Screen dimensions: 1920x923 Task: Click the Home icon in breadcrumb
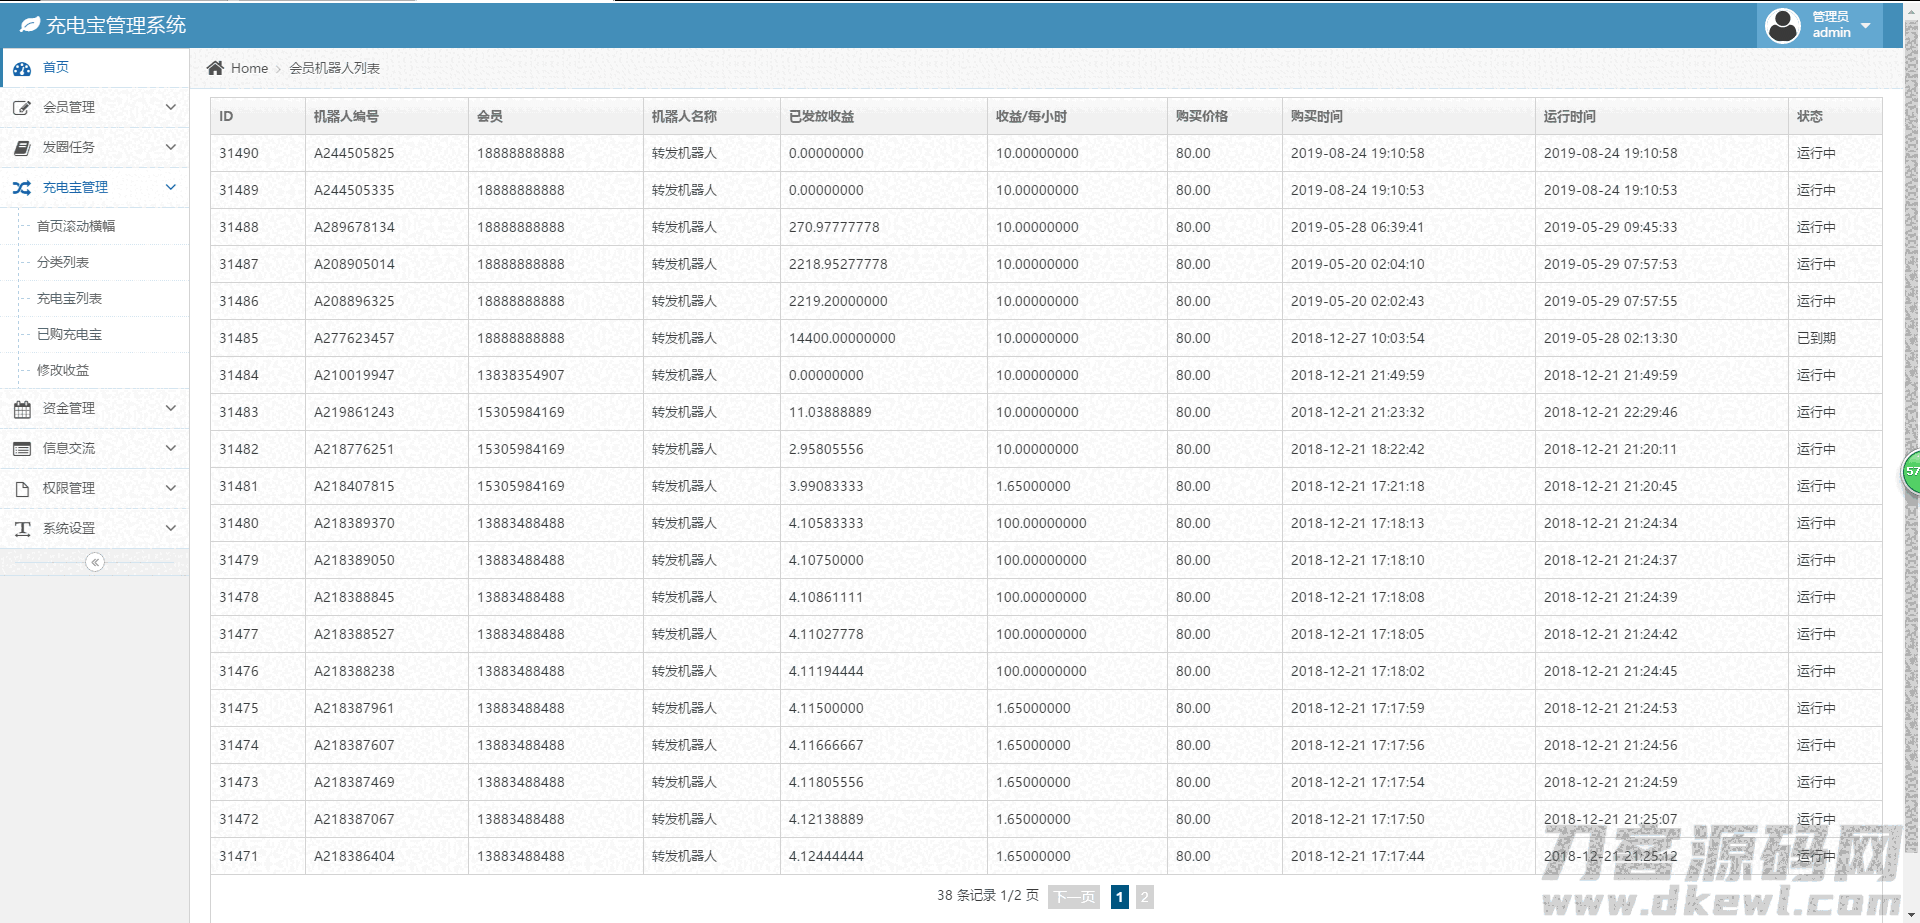pos(215,68)
